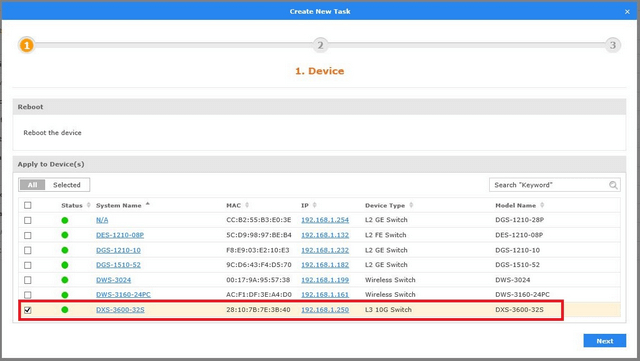
Task: Click step 1 orange circle indicator
Action: point(27,45)
